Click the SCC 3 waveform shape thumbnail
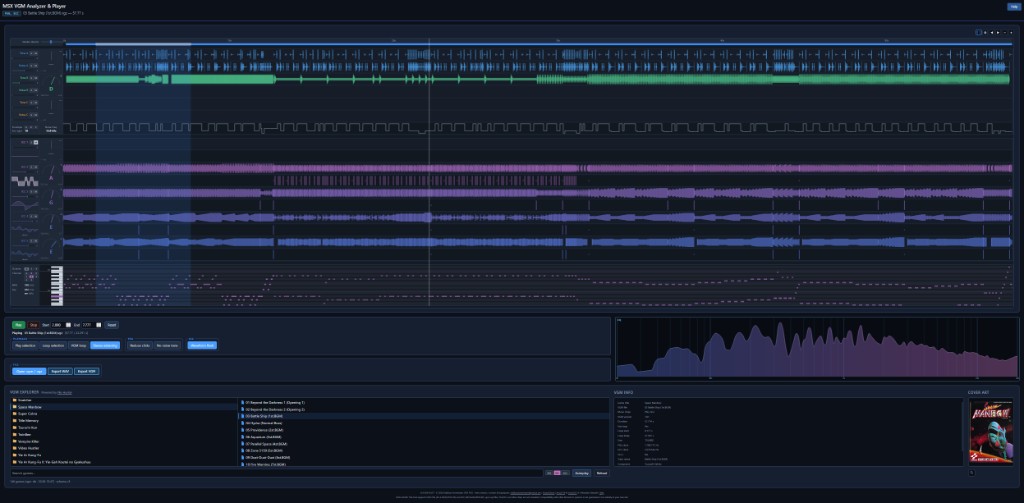This screenshot has height=503, width=1024. tap(25, 206)
